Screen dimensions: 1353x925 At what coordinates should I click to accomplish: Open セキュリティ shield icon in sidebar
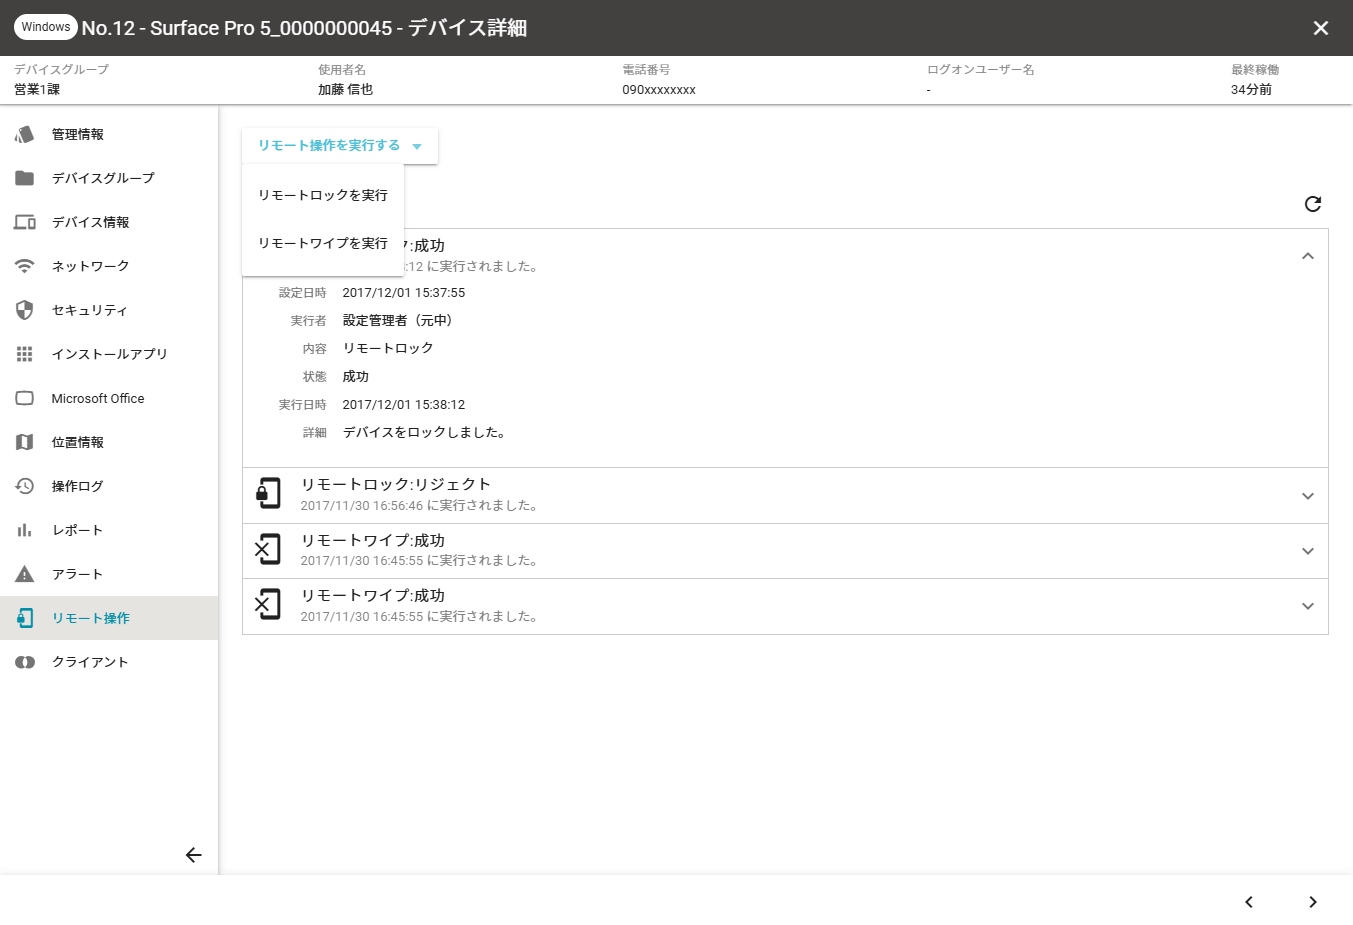point(25,310)
